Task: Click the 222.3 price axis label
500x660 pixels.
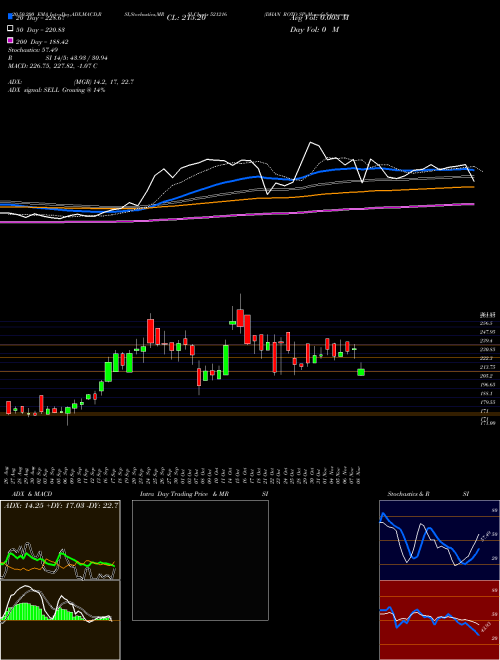Action: 487,358
